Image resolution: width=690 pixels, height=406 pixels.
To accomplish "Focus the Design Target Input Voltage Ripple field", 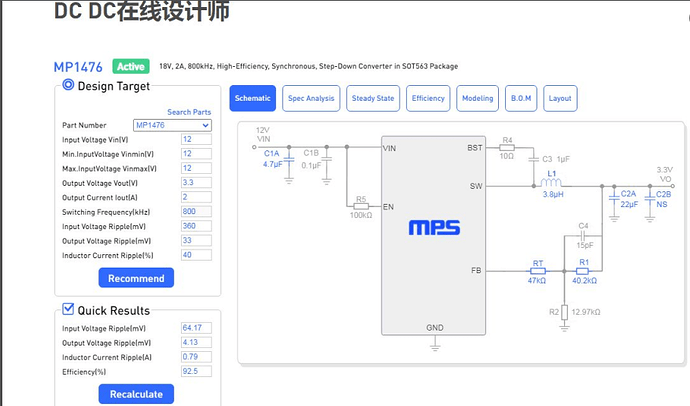I will (196, 226).
